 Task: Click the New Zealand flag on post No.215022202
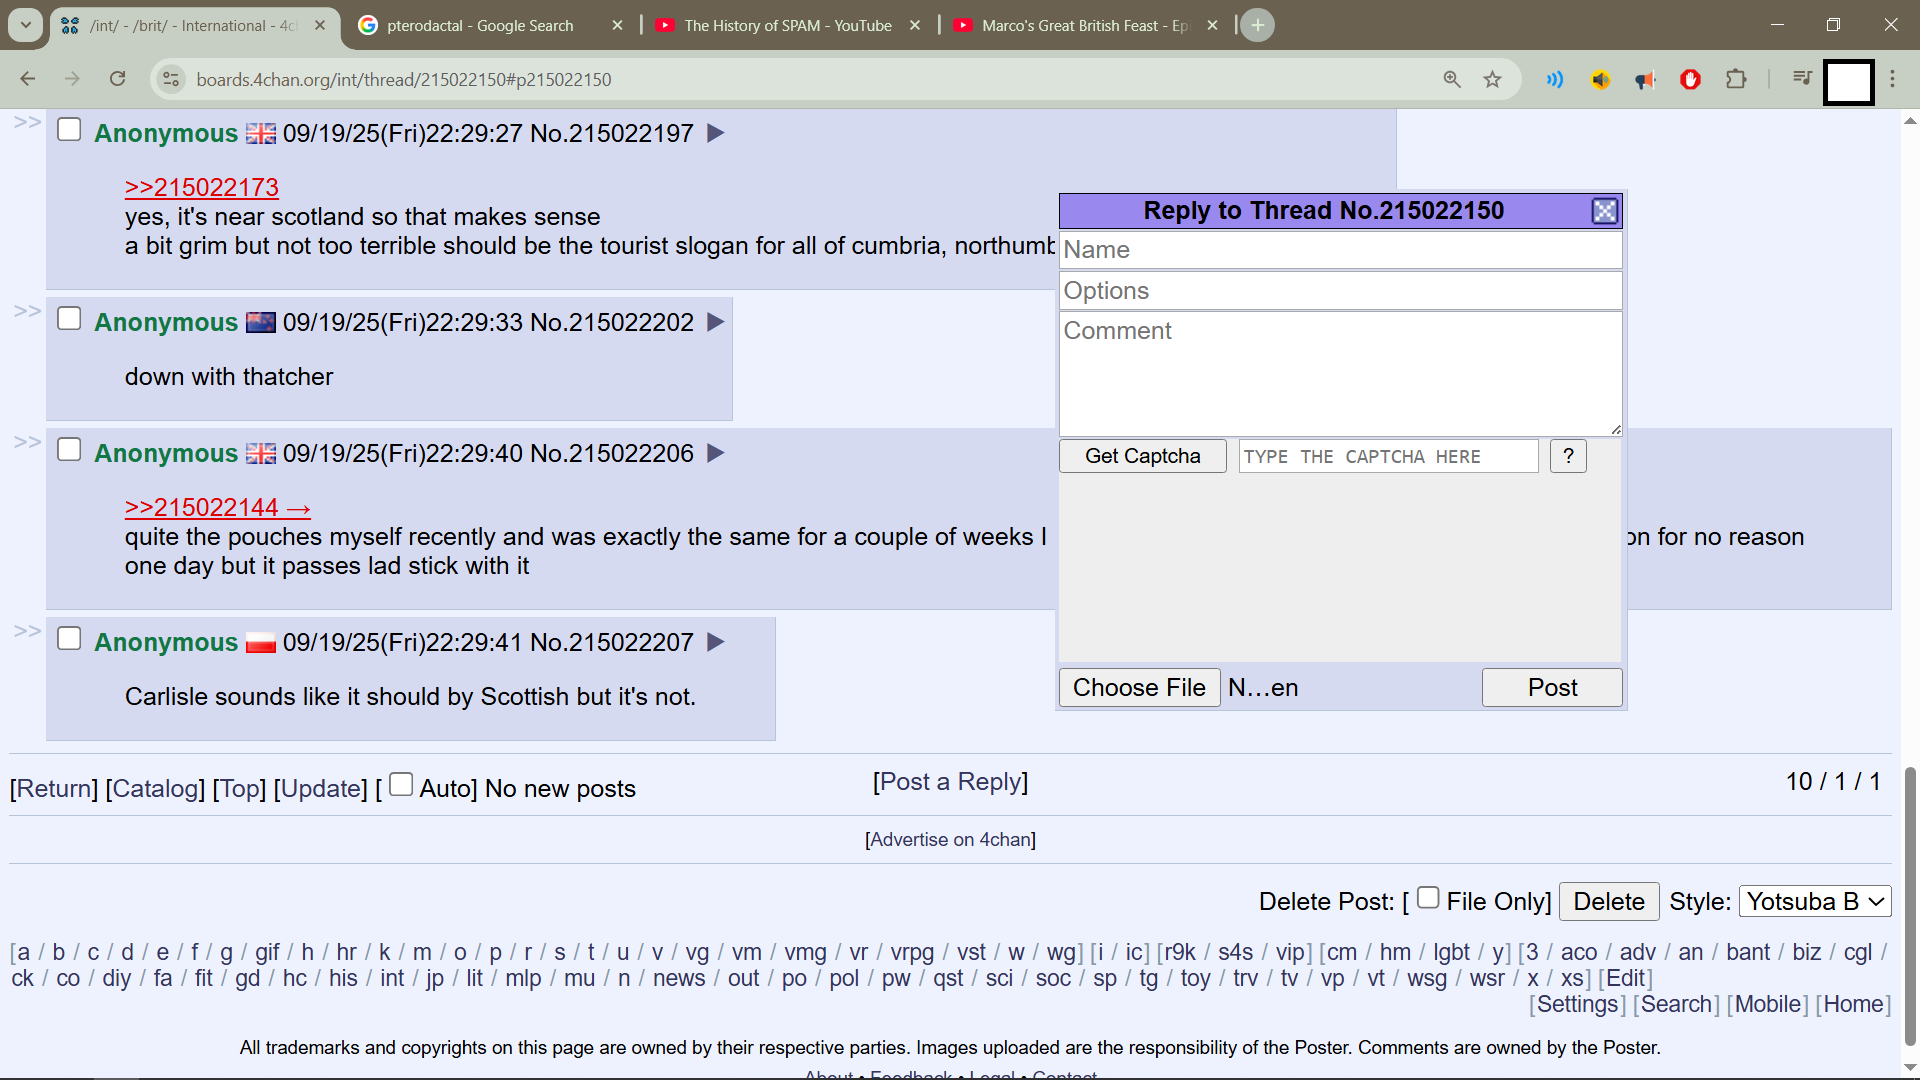tap(261, 322)
